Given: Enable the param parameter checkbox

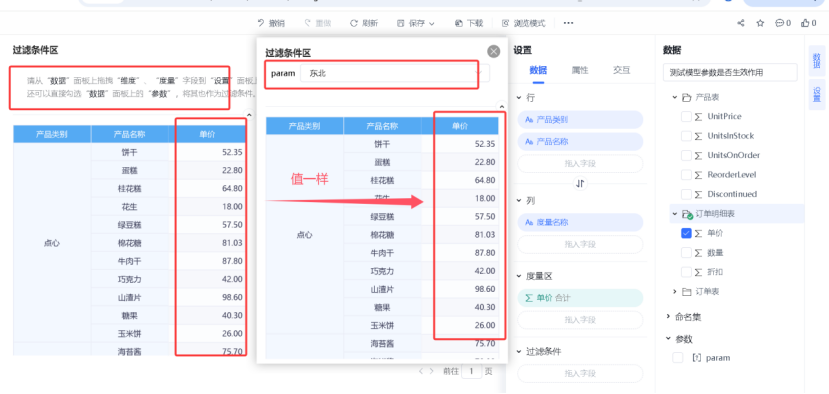Looking at the screenshot, I should coord(678,358).
